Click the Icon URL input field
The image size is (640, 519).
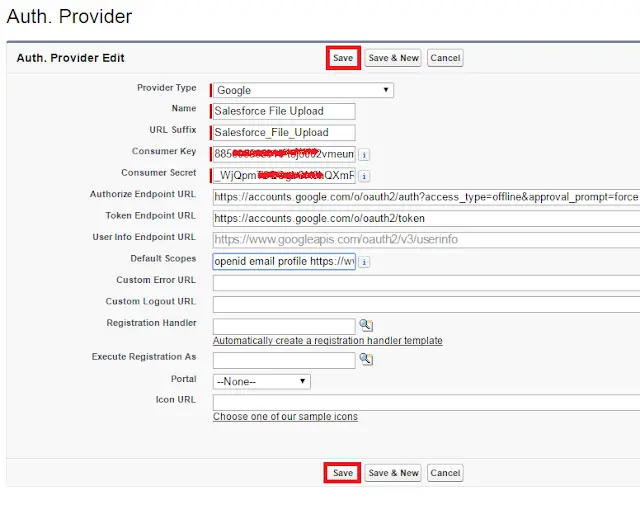[427, 403]
